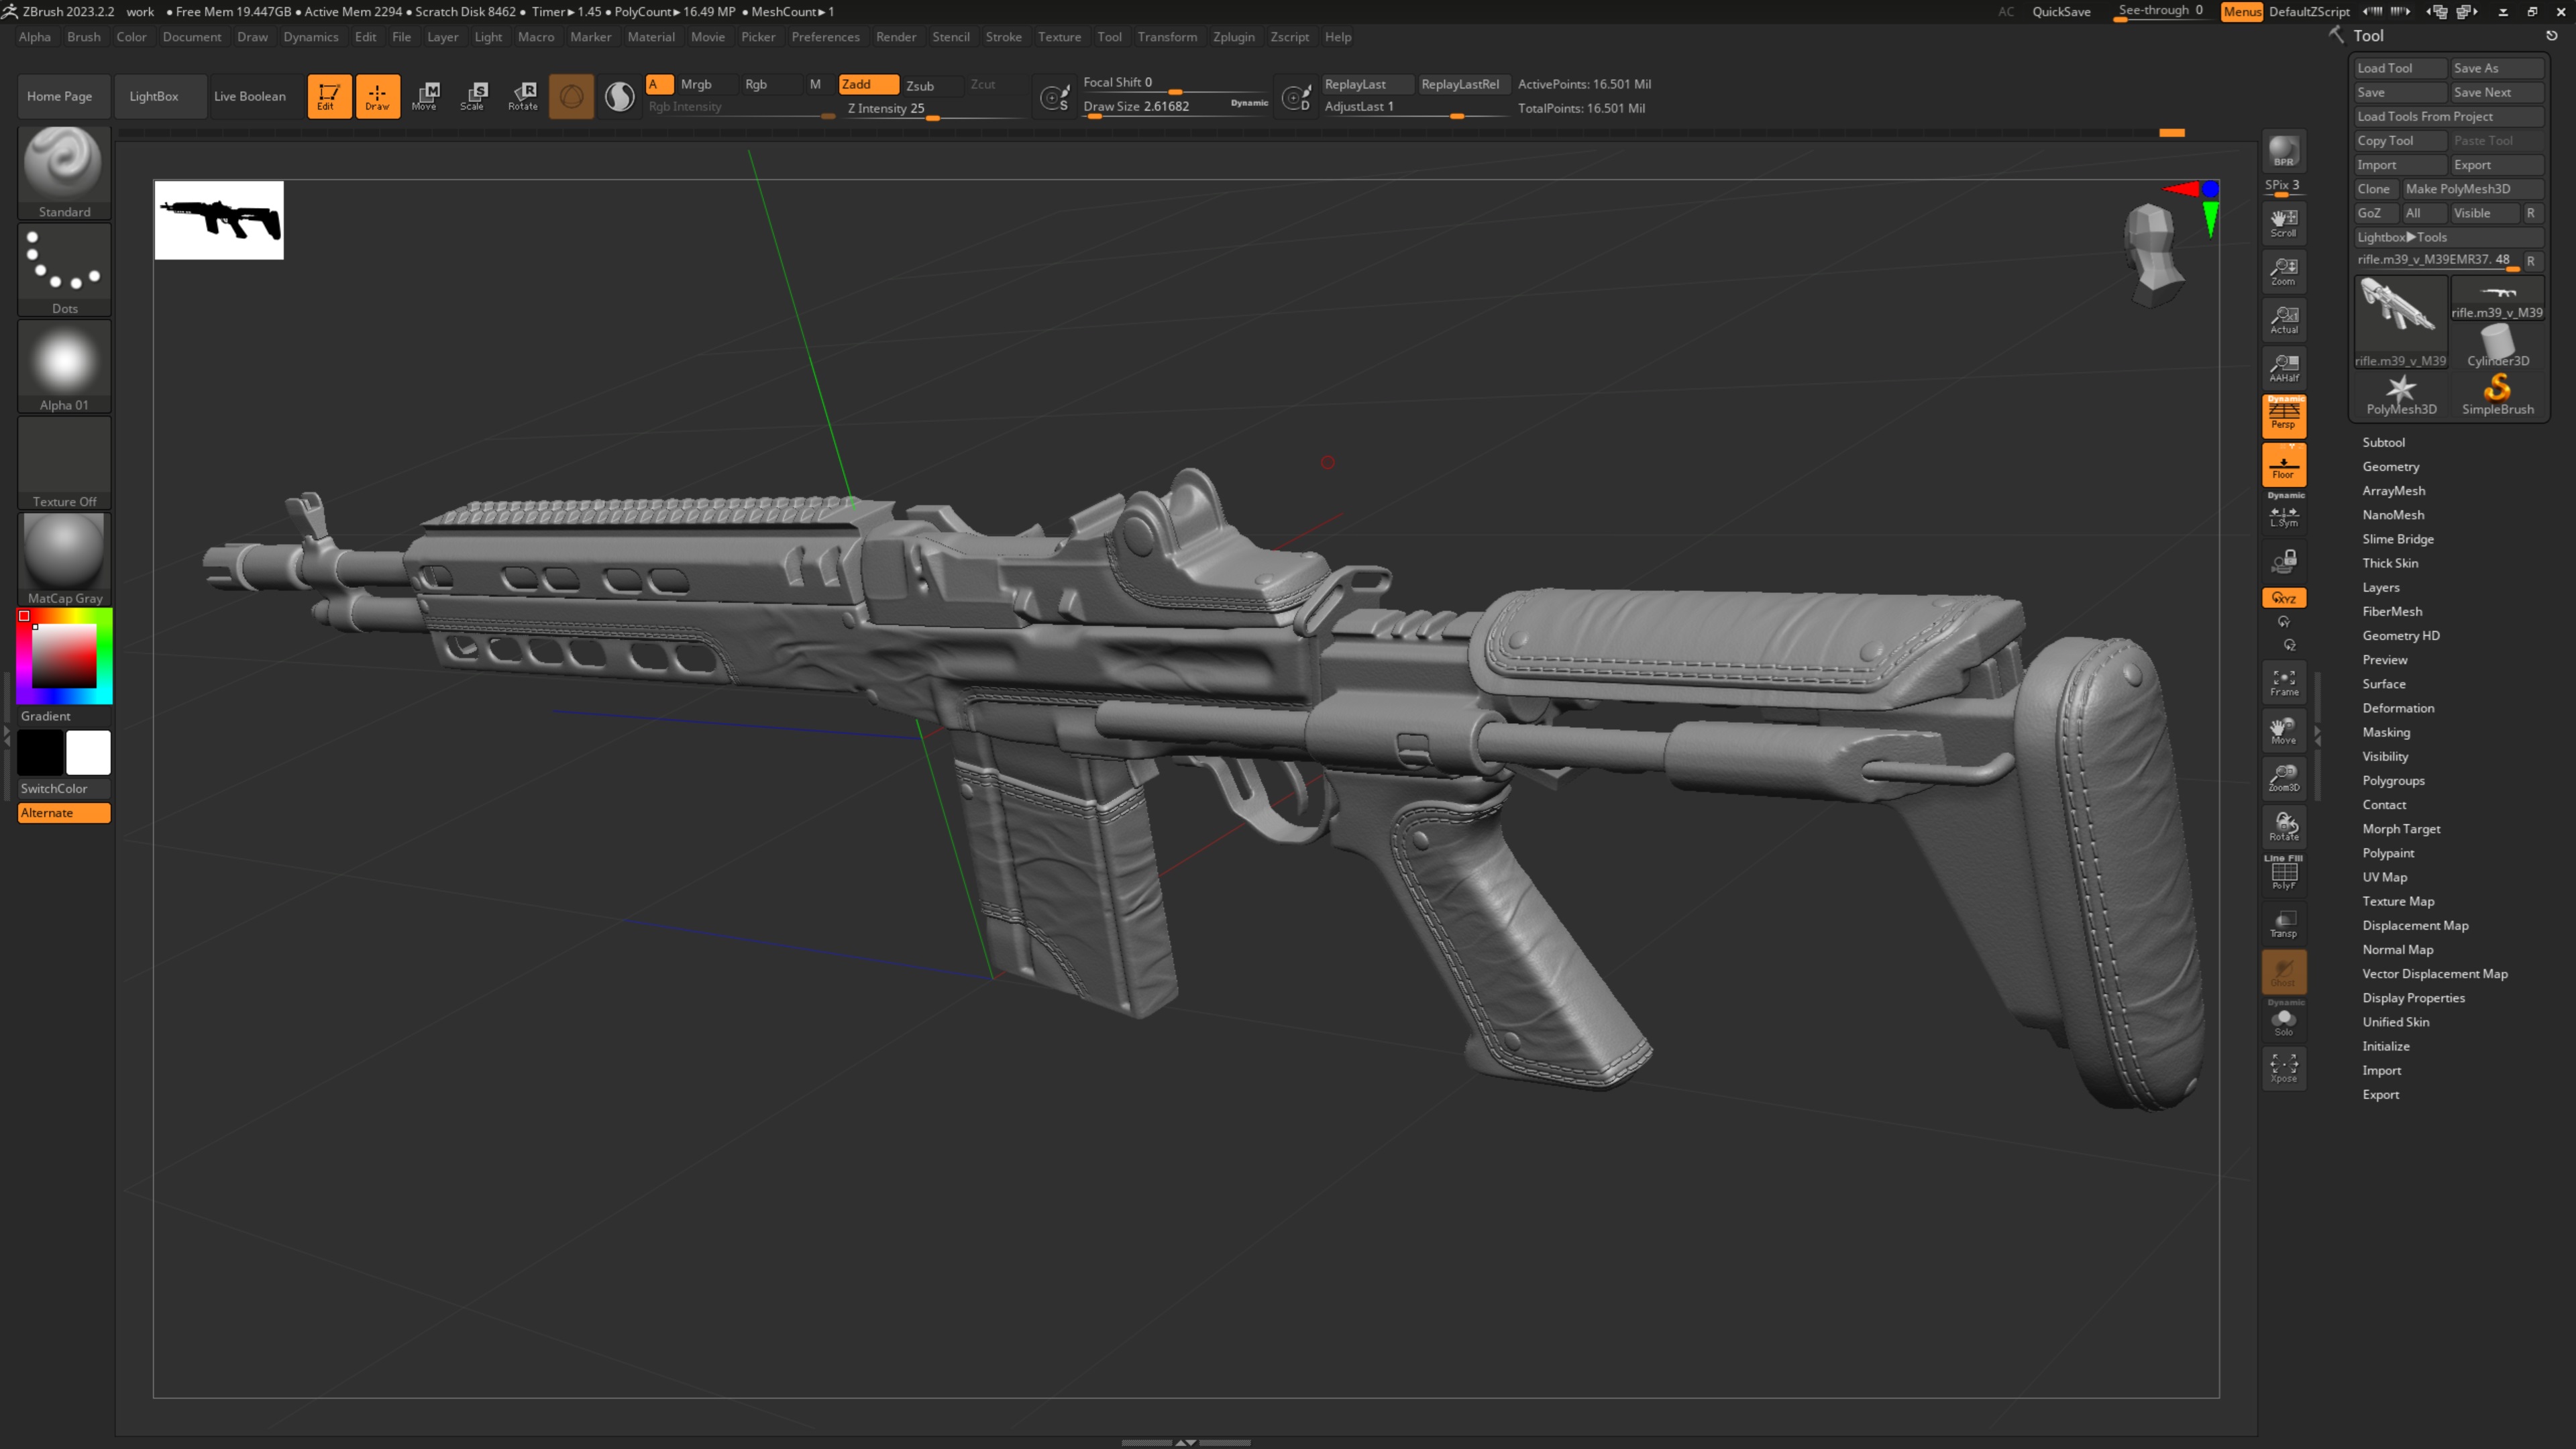This screenshot has height=1449, width=2576.
Task: Toggle Xyz rotation mode
Action: (x=2284, y=598)
